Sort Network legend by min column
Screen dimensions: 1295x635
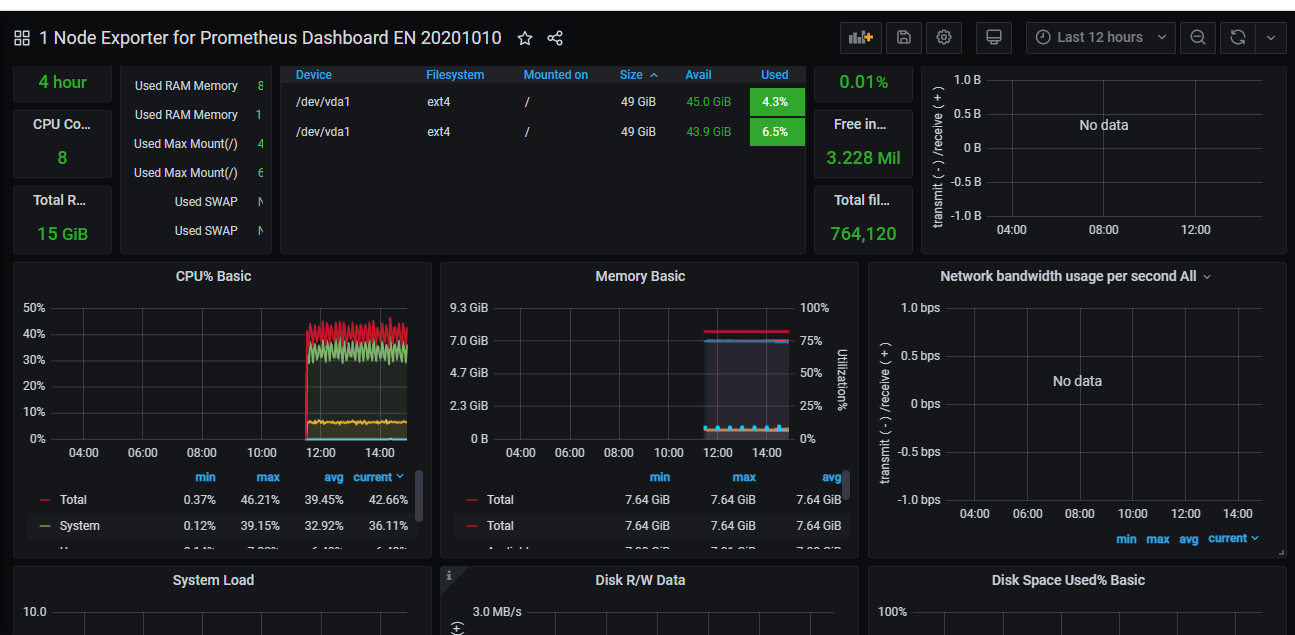point(1126,538)
